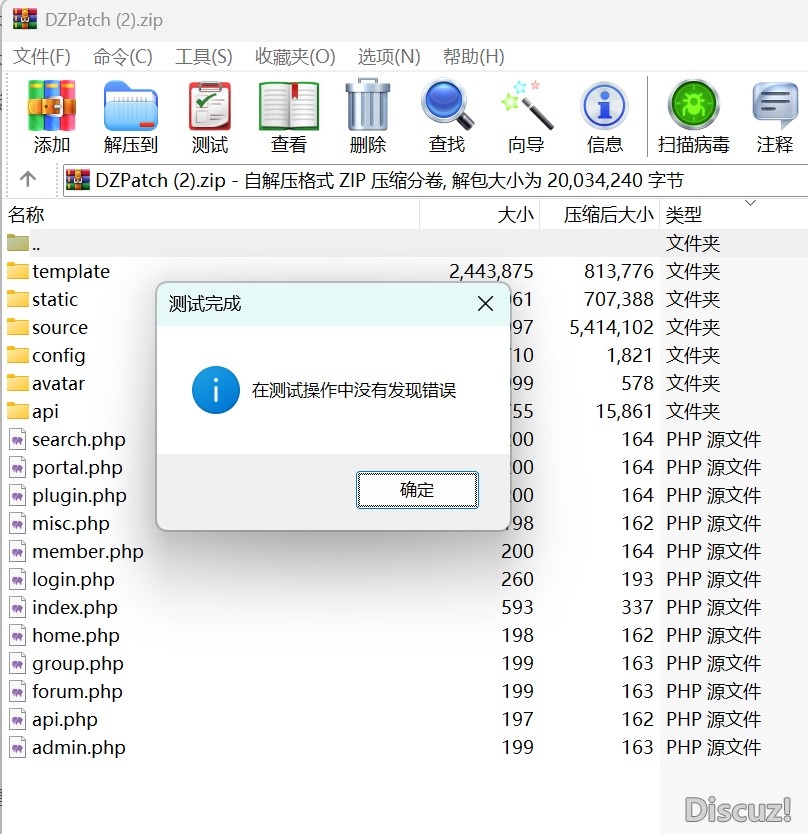This screenshot has height=834, width=808.
Task: Click the parent folder '..' icon
Action: pos(18,243)
